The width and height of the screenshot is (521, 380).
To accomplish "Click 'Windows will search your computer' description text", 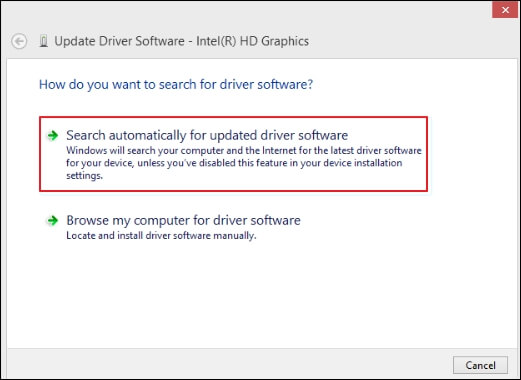I will coord(244,163).
